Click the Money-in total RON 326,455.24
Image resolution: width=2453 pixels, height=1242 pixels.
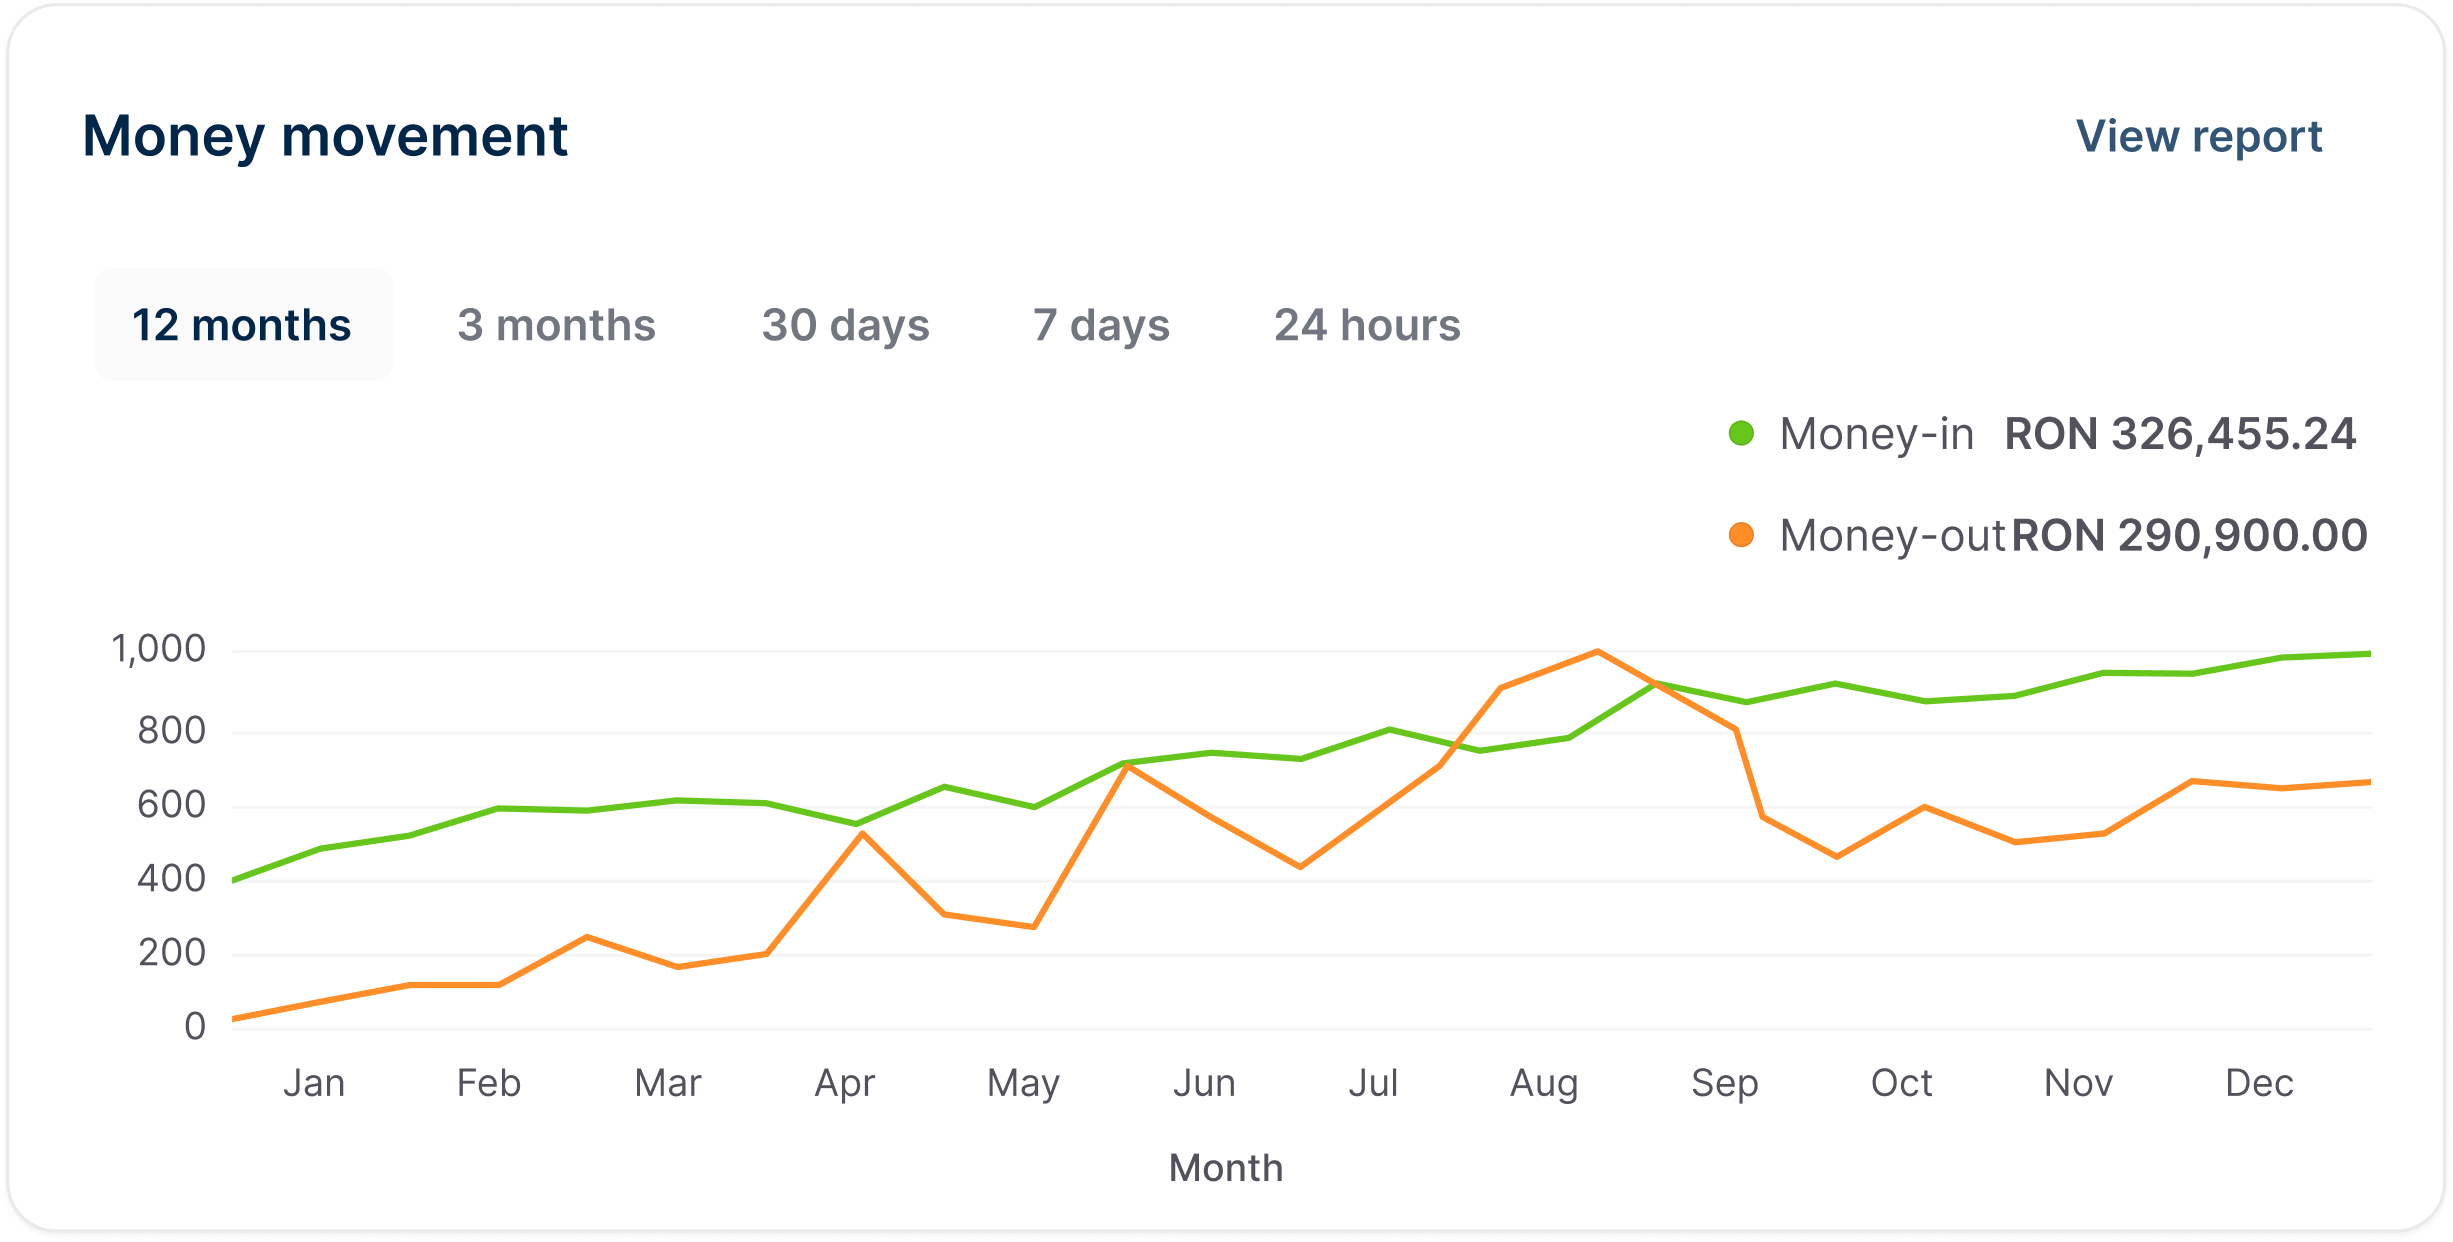pos(2180,434)
